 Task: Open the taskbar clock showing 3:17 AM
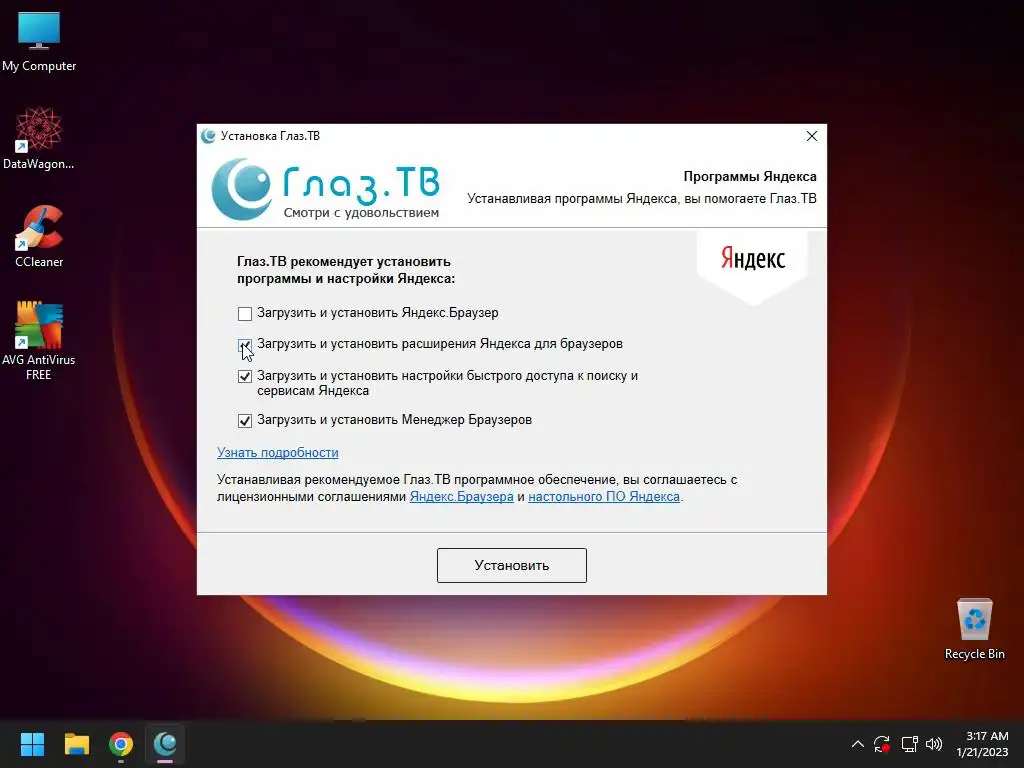click(983, 744)
